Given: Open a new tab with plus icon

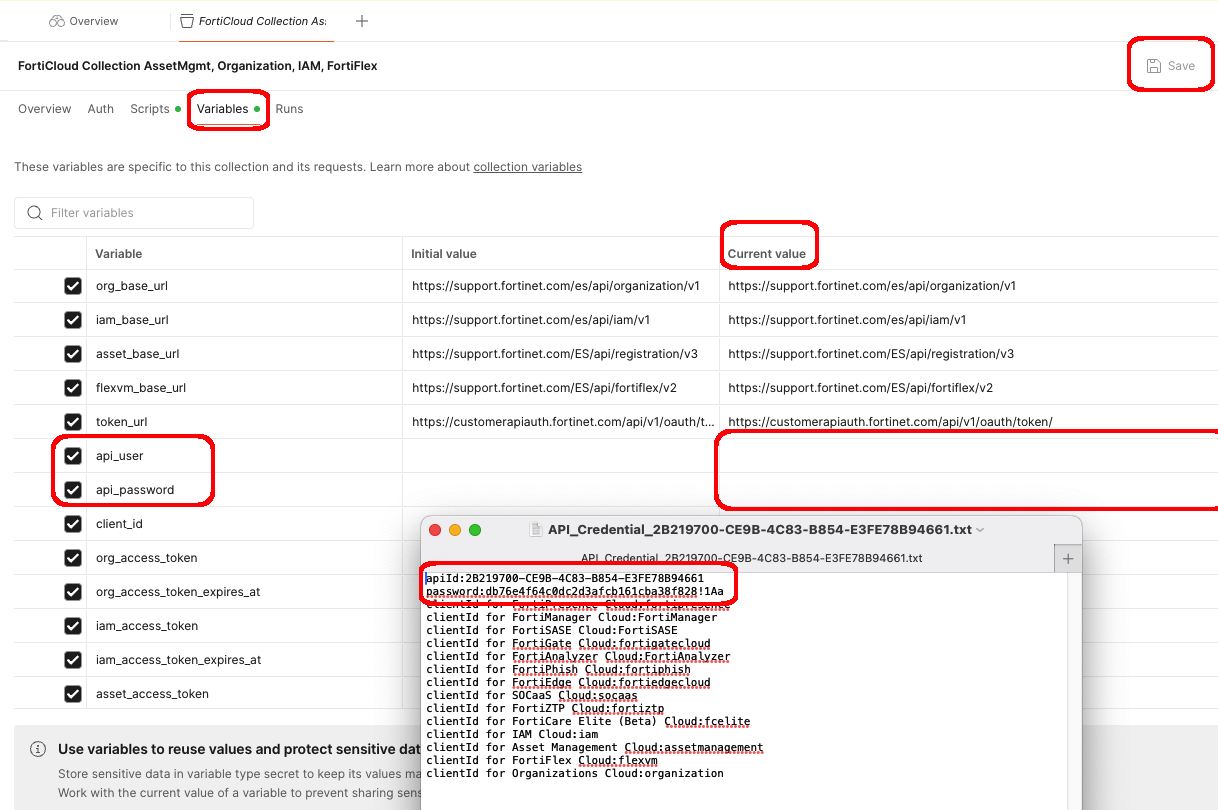Looking at the screenshot, I should pos(362,21).
